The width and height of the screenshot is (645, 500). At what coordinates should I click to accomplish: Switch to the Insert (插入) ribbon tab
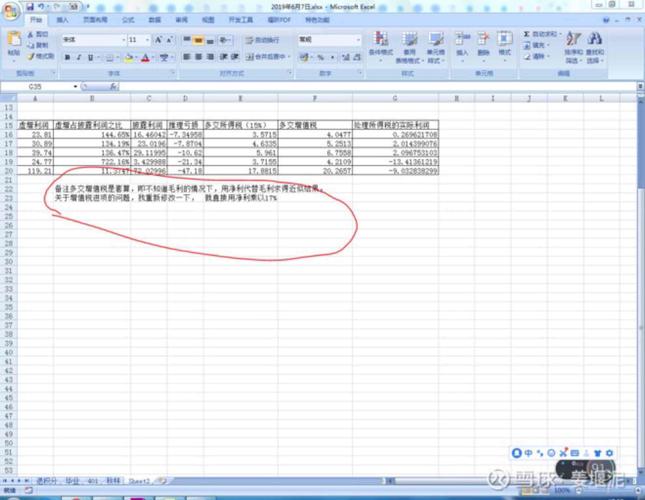[x=62, y=20]
